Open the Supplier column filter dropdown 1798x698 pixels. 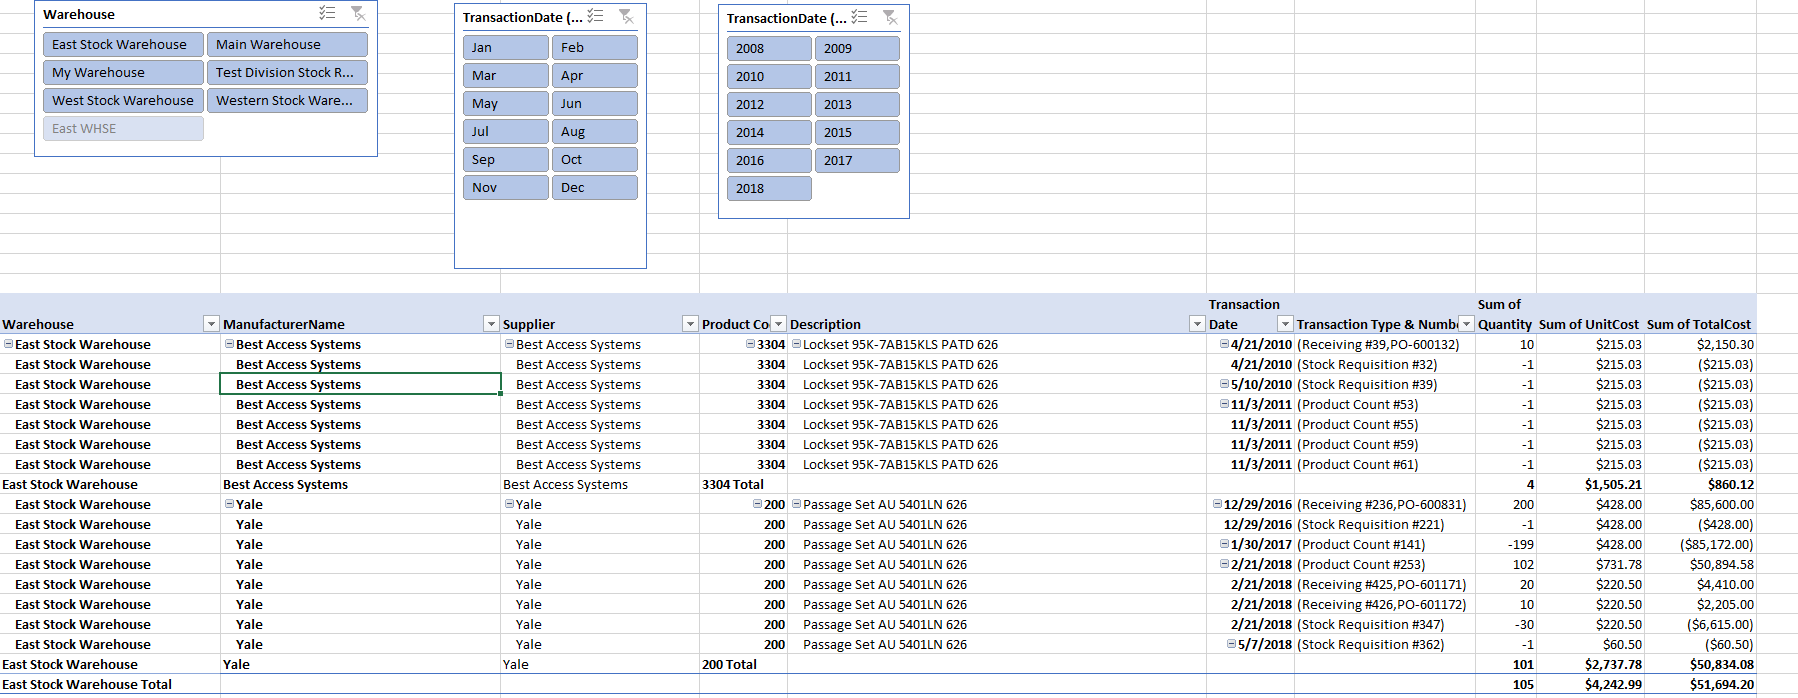[x=690, y=324]
